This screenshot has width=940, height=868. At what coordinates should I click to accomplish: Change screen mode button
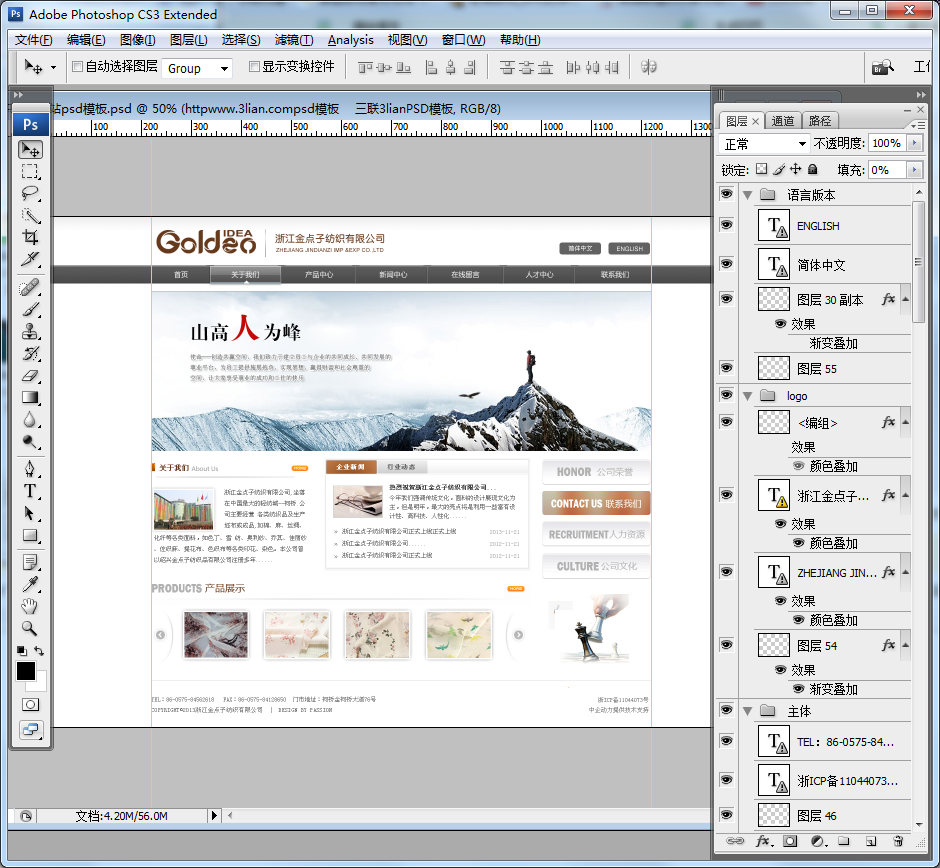coord(31,730)
